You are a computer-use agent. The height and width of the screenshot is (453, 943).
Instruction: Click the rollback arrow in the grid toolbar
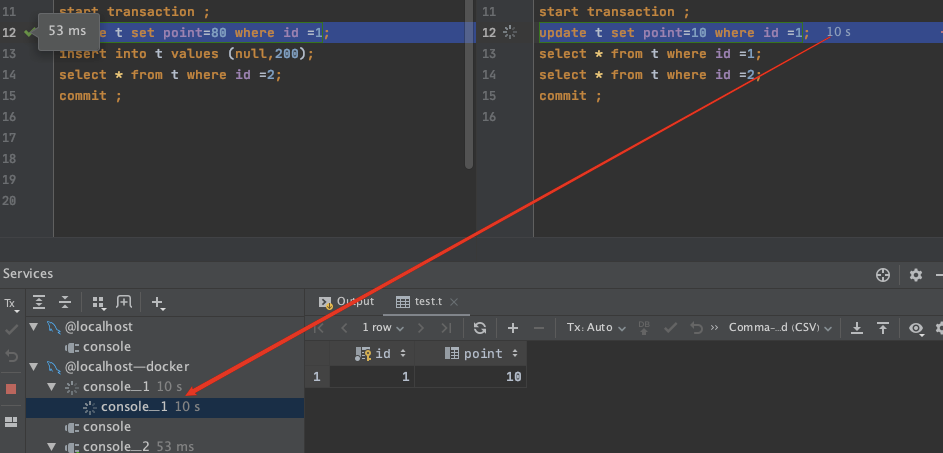click(696, 327)
